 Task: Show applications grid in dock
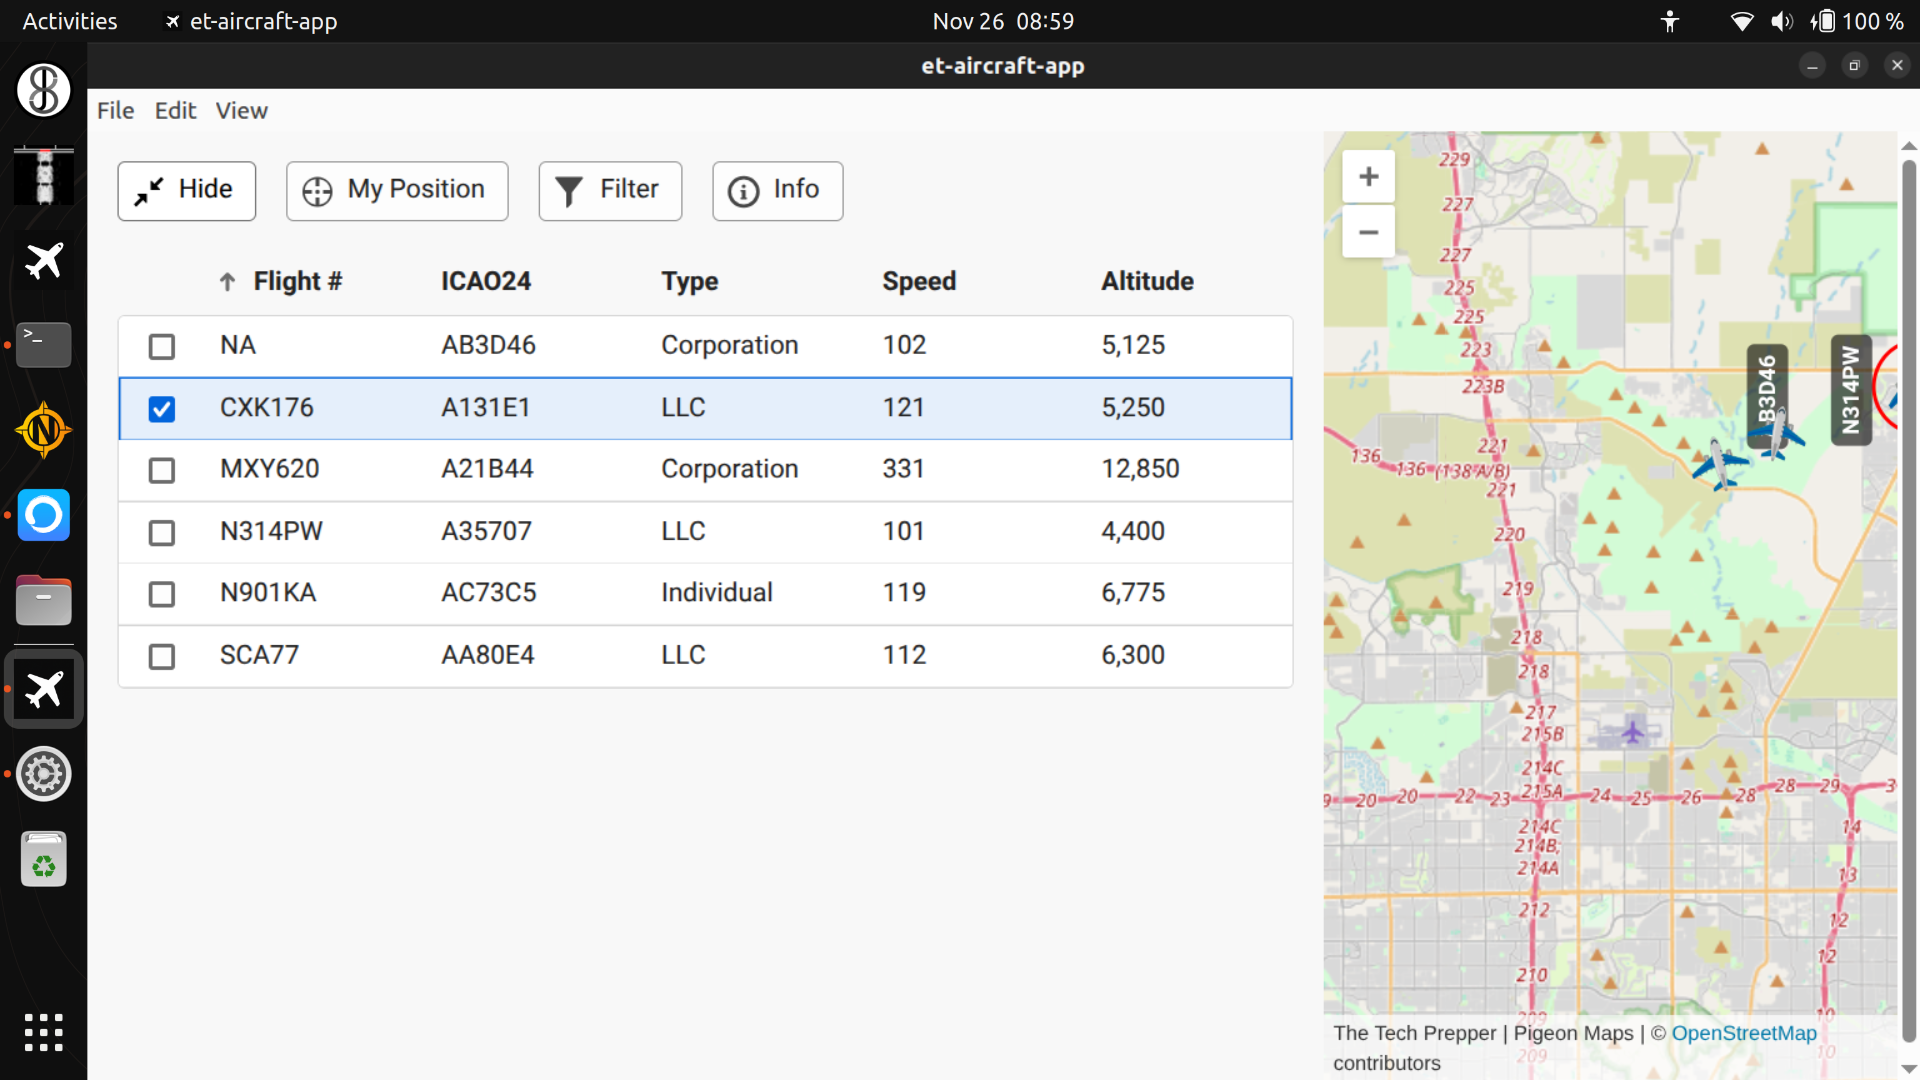[x=43, y=1032]
